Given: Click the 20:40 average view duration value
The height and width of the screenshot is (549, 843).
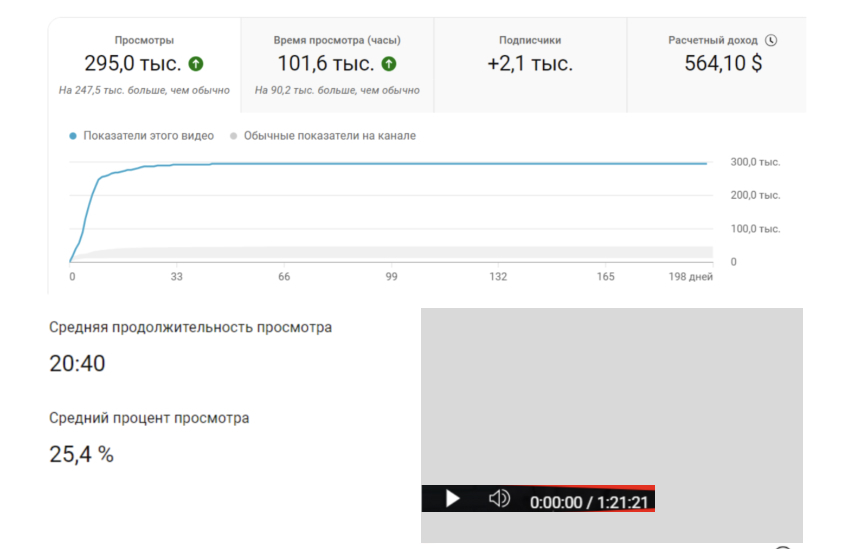Looking at the screenshot, I should 77,363.
